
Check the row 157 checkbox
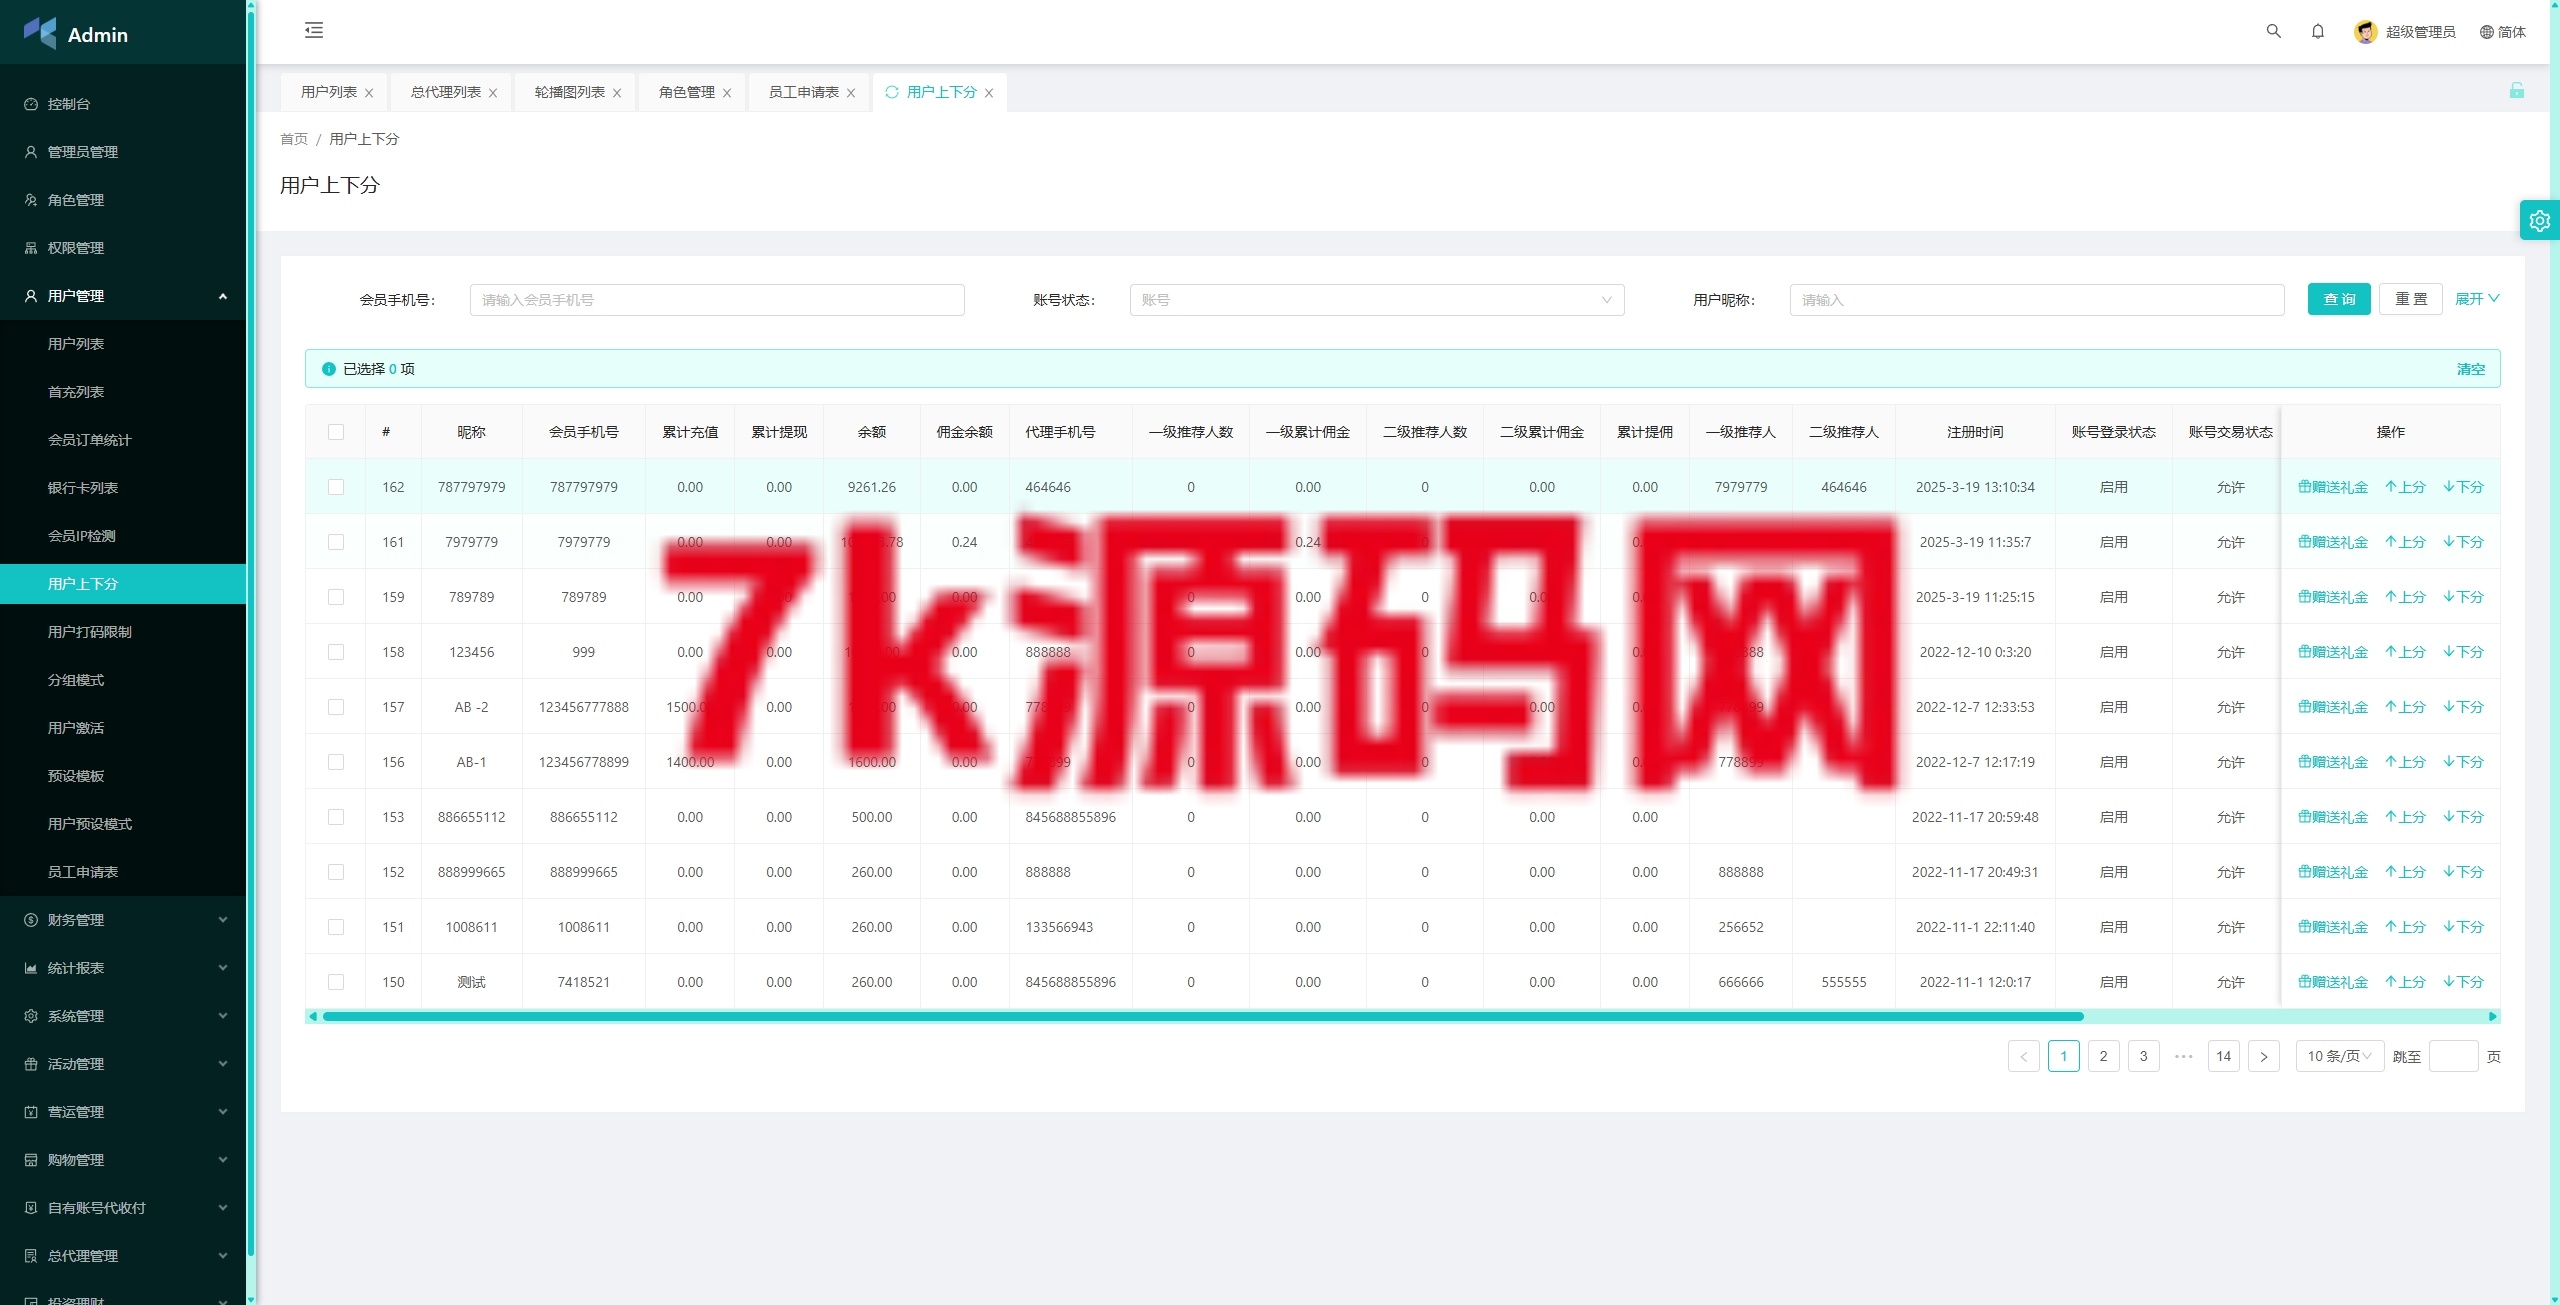pyautogui.click(x=336, y=707)
